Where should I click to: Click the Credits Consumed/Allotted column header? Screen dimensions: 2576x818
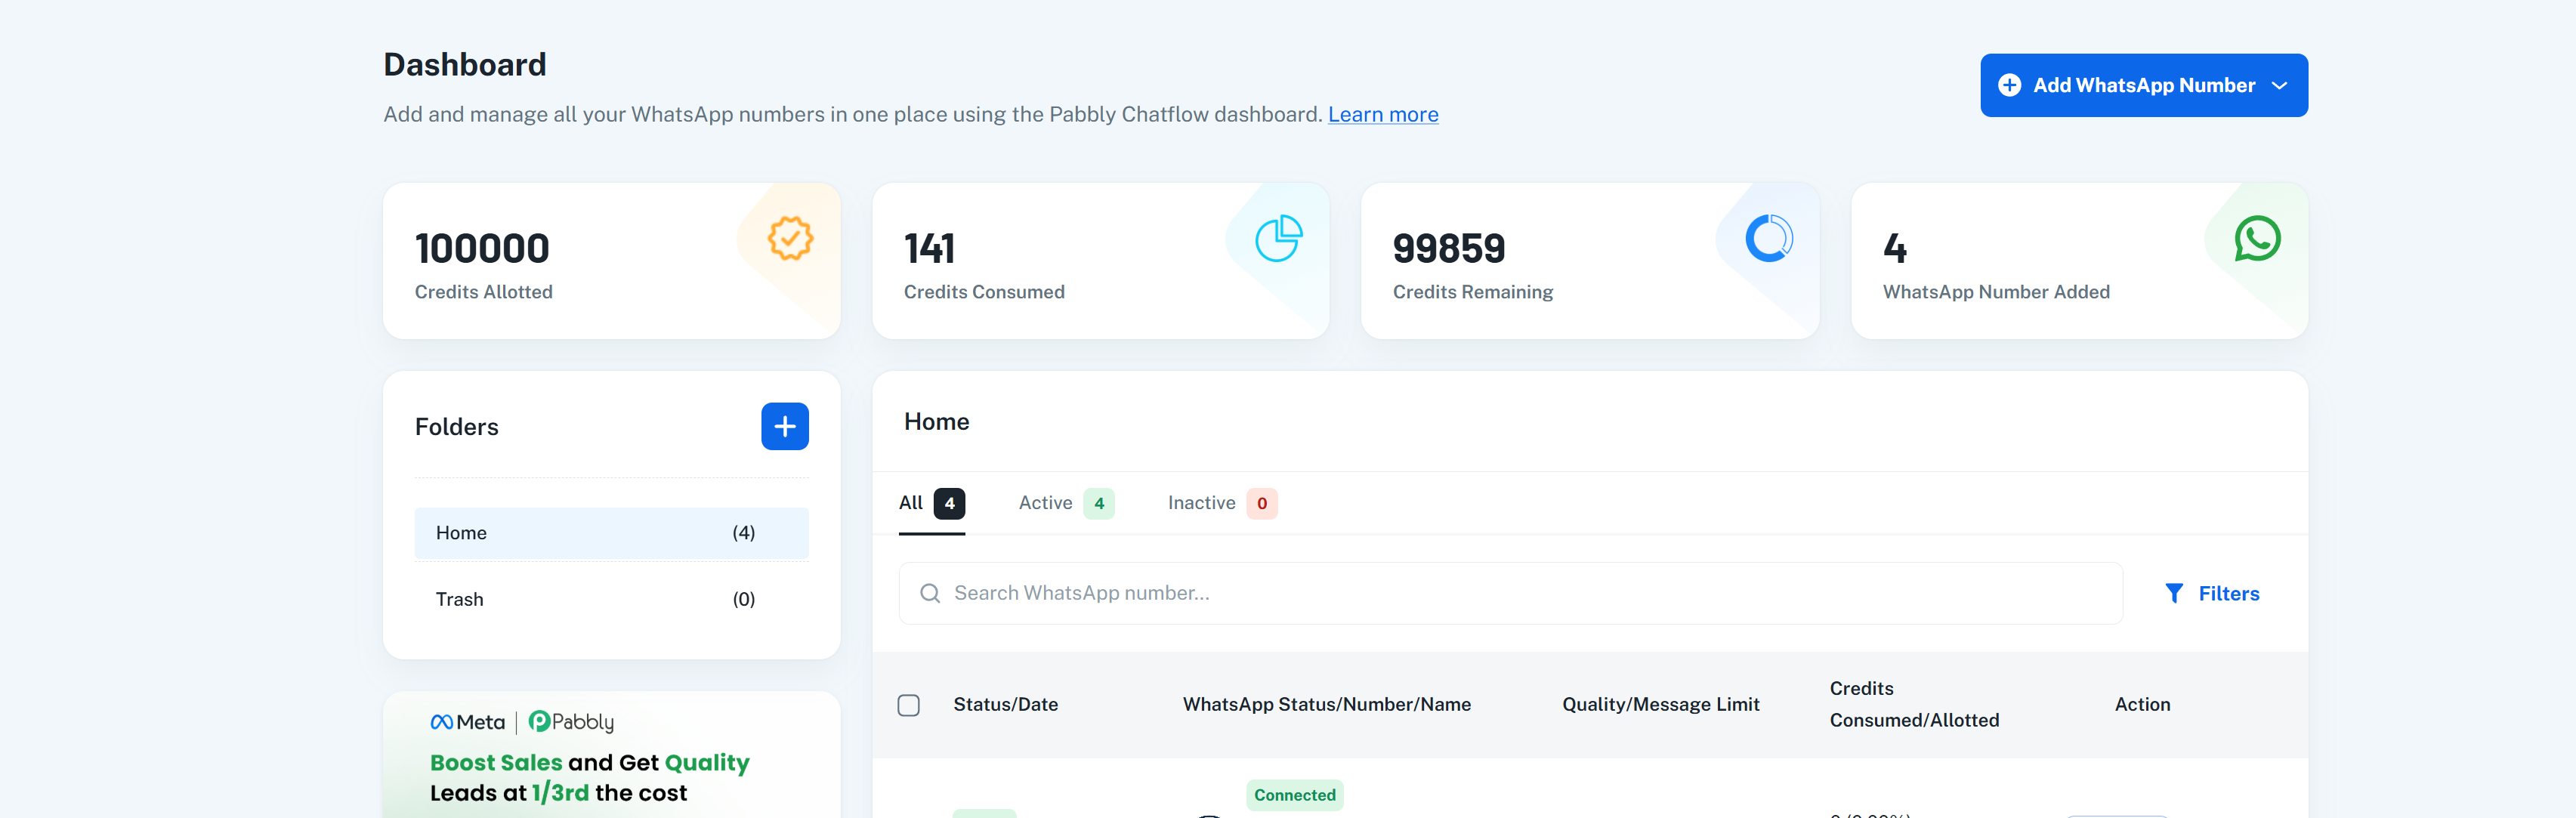point(1914,705)
